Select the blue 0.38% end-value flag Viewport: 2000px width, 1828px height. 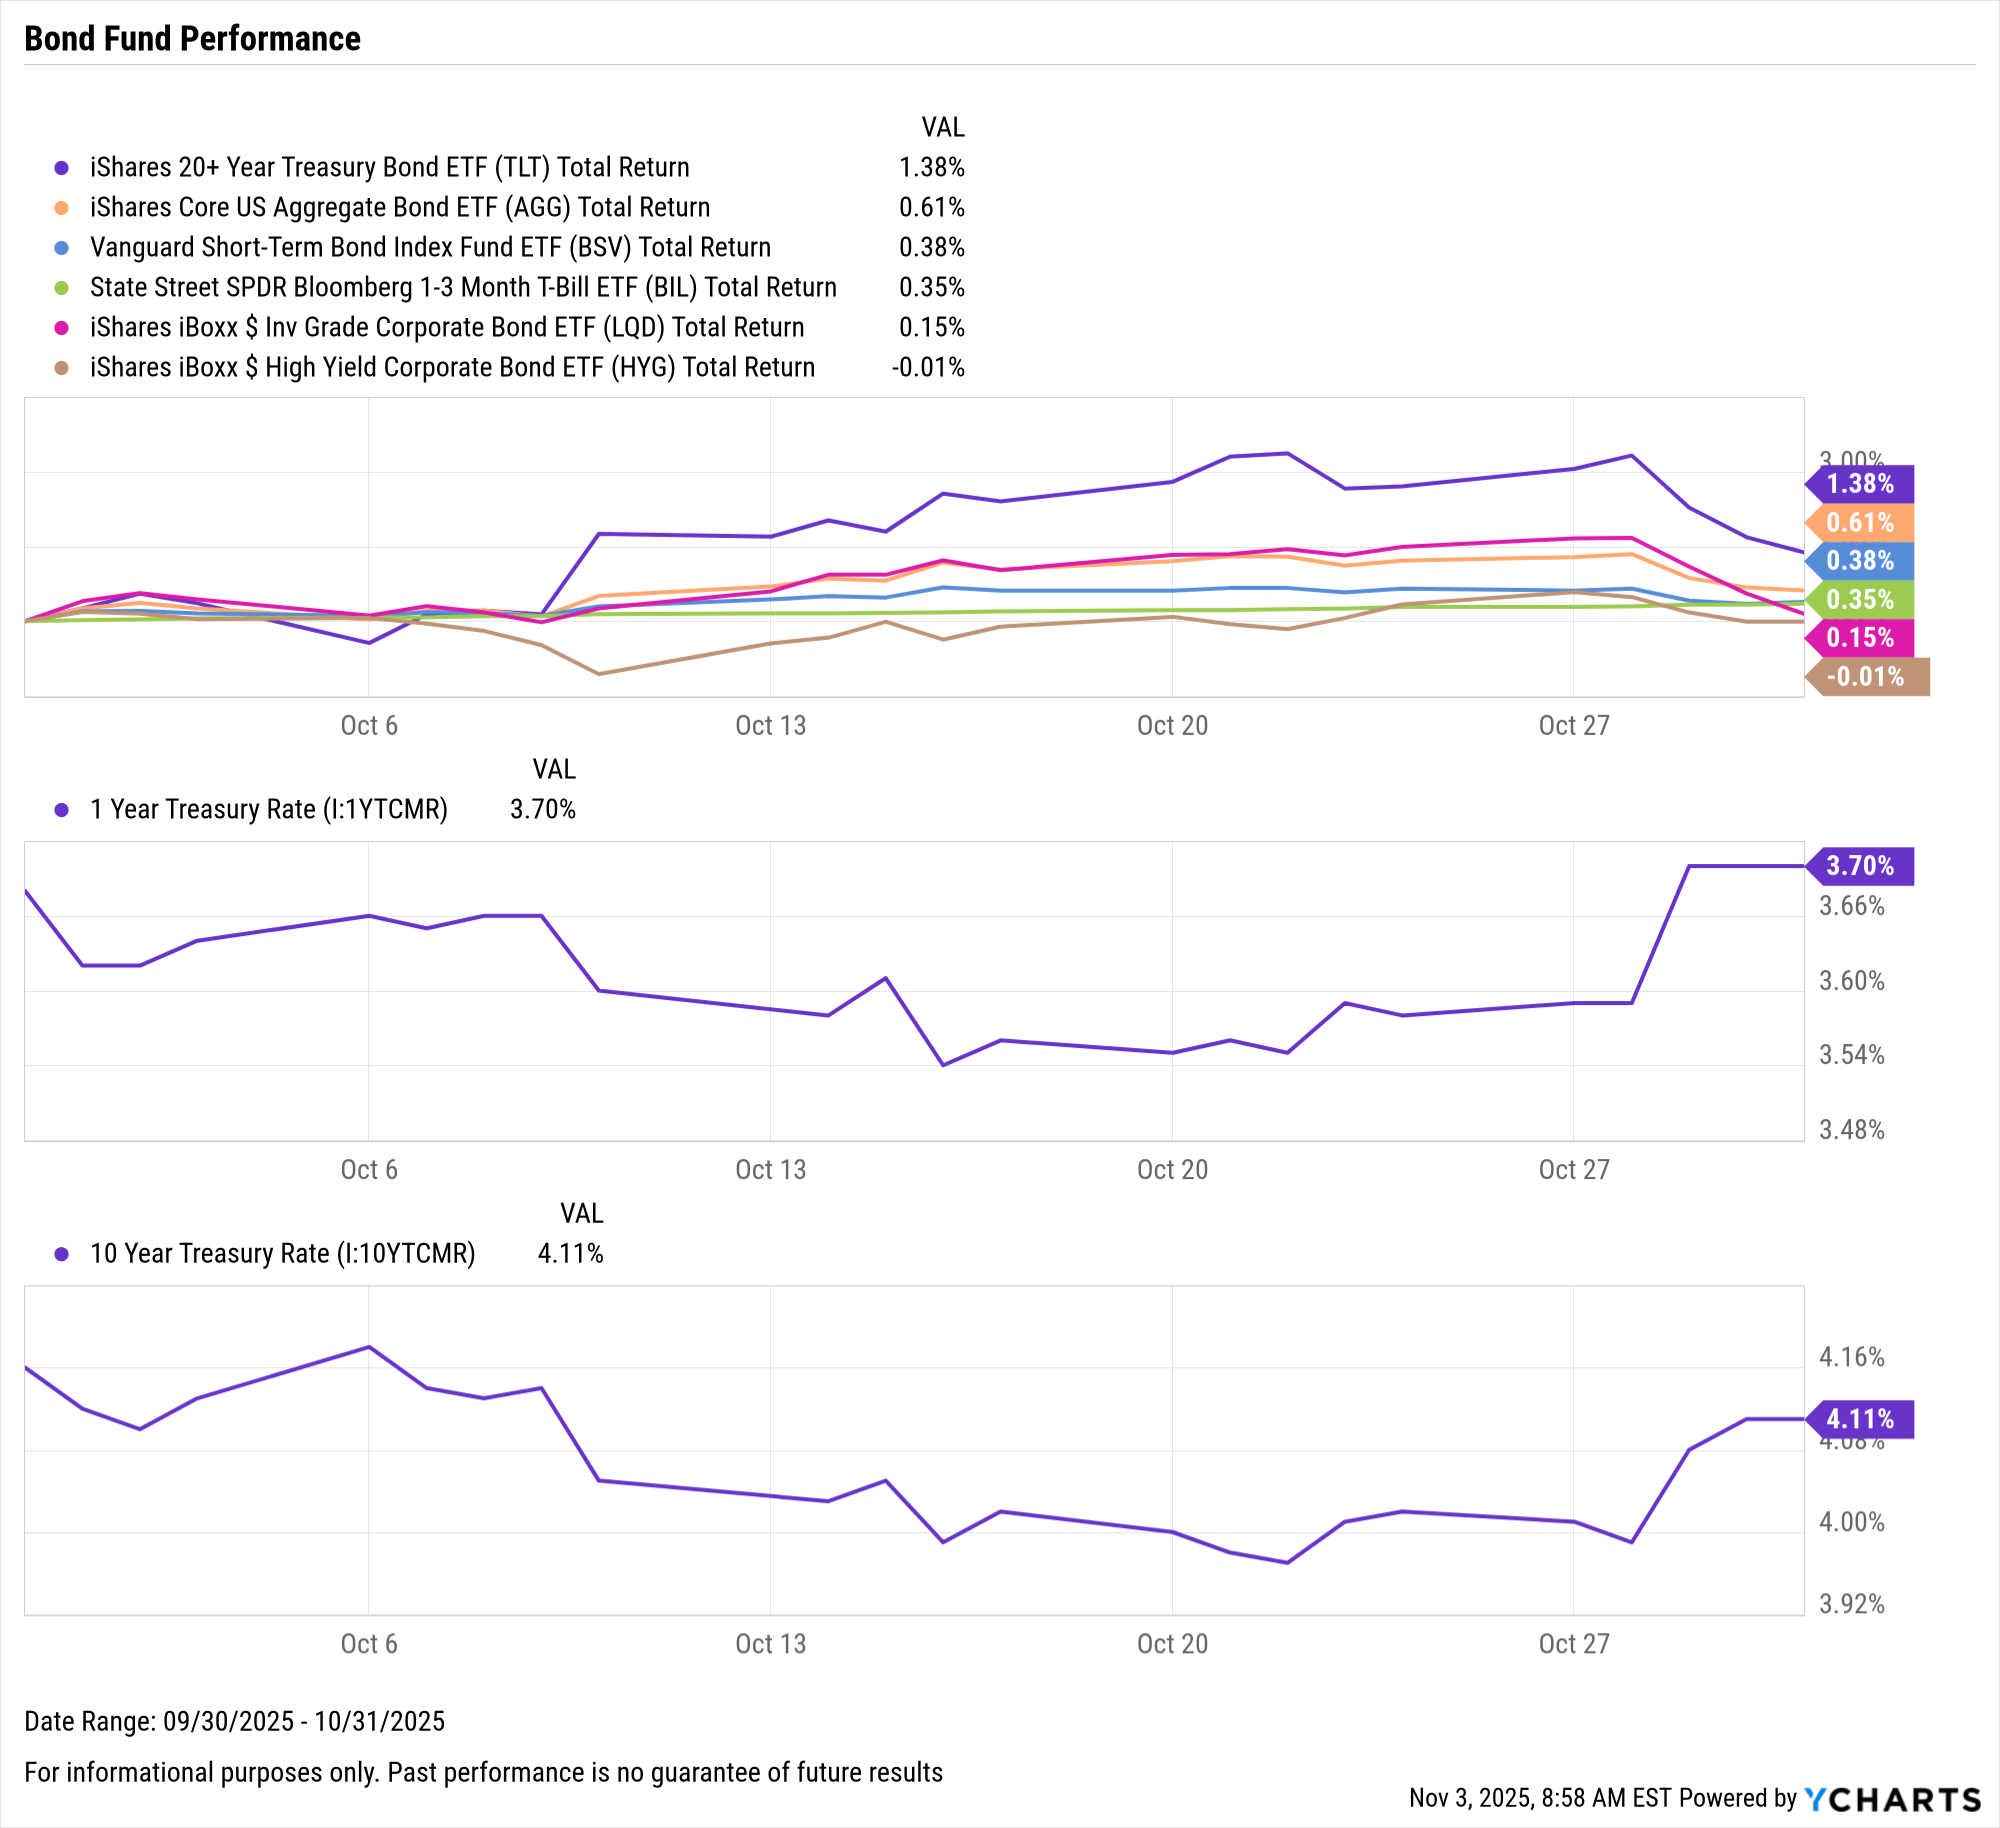click(1861, 561)
